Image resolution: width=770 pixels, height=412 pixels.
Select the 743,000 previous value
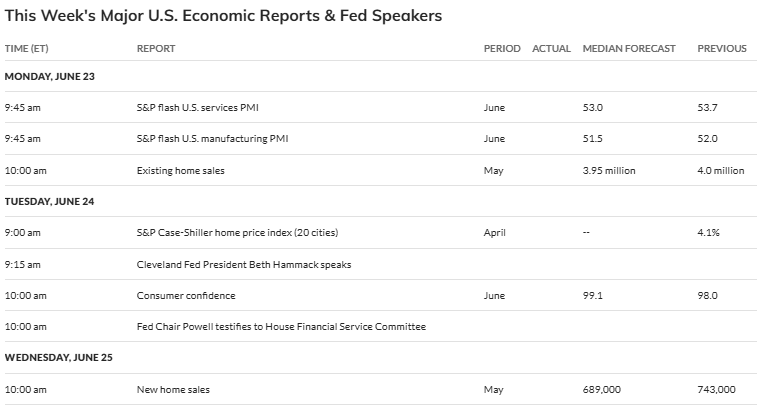[716, 389]
